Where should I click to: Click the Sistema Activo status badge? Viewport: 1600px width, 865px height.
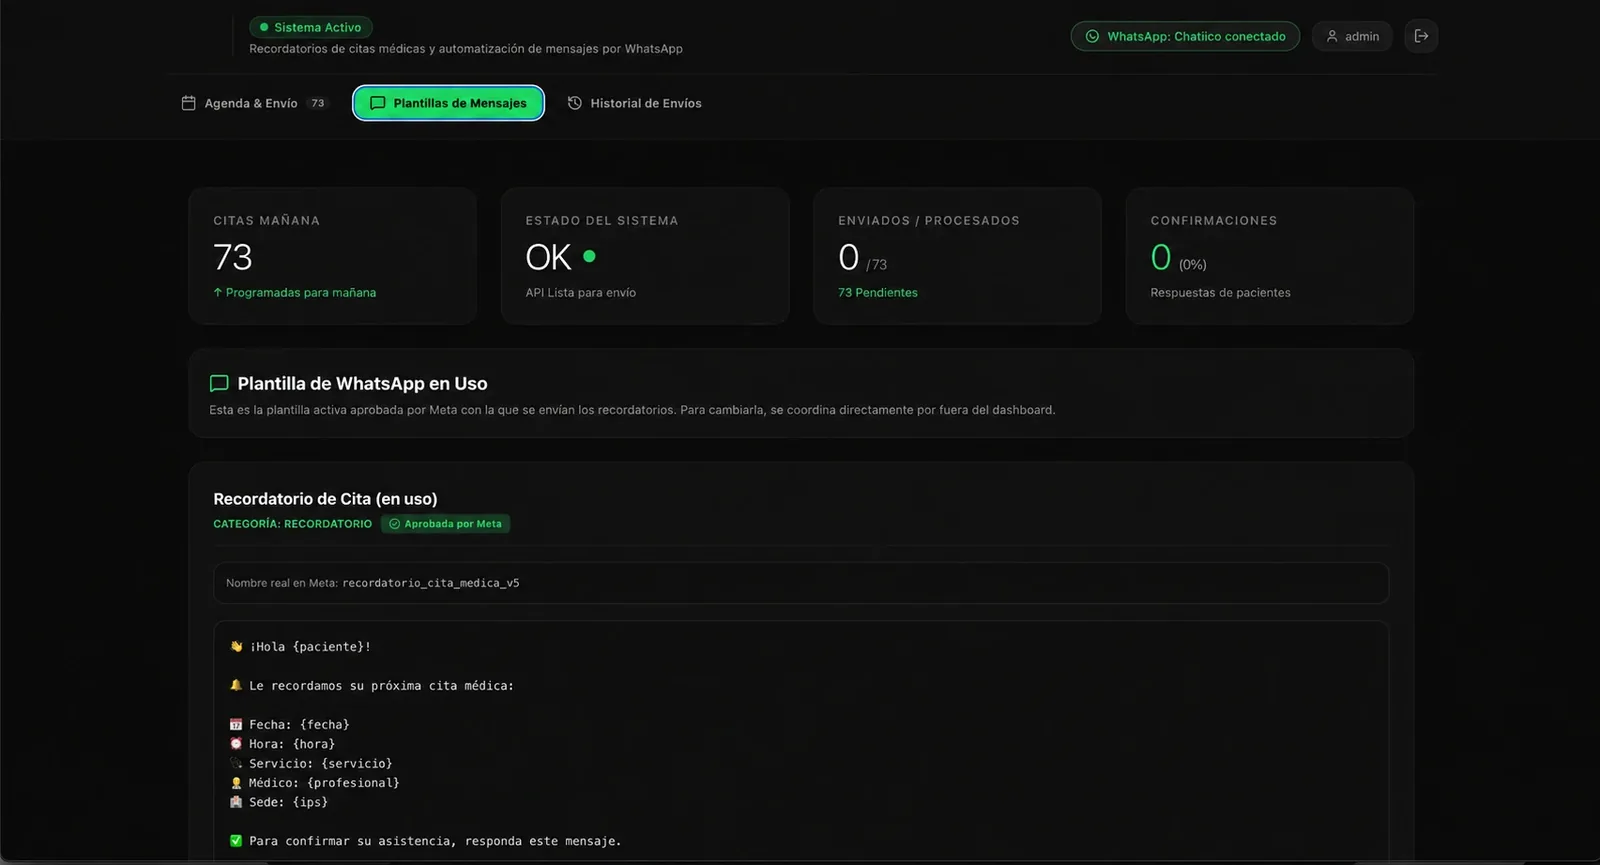tap(311, 27)
